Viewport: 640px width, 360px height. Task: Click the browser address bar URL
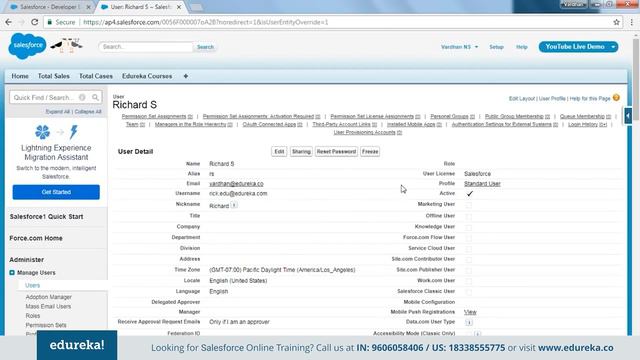coord(206,22)
